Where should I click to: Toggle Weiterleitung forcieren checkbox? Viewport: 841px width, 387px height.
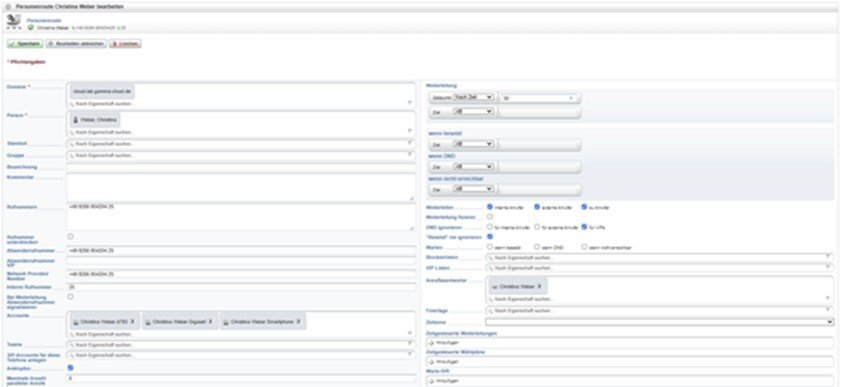(x=490, y=217)
